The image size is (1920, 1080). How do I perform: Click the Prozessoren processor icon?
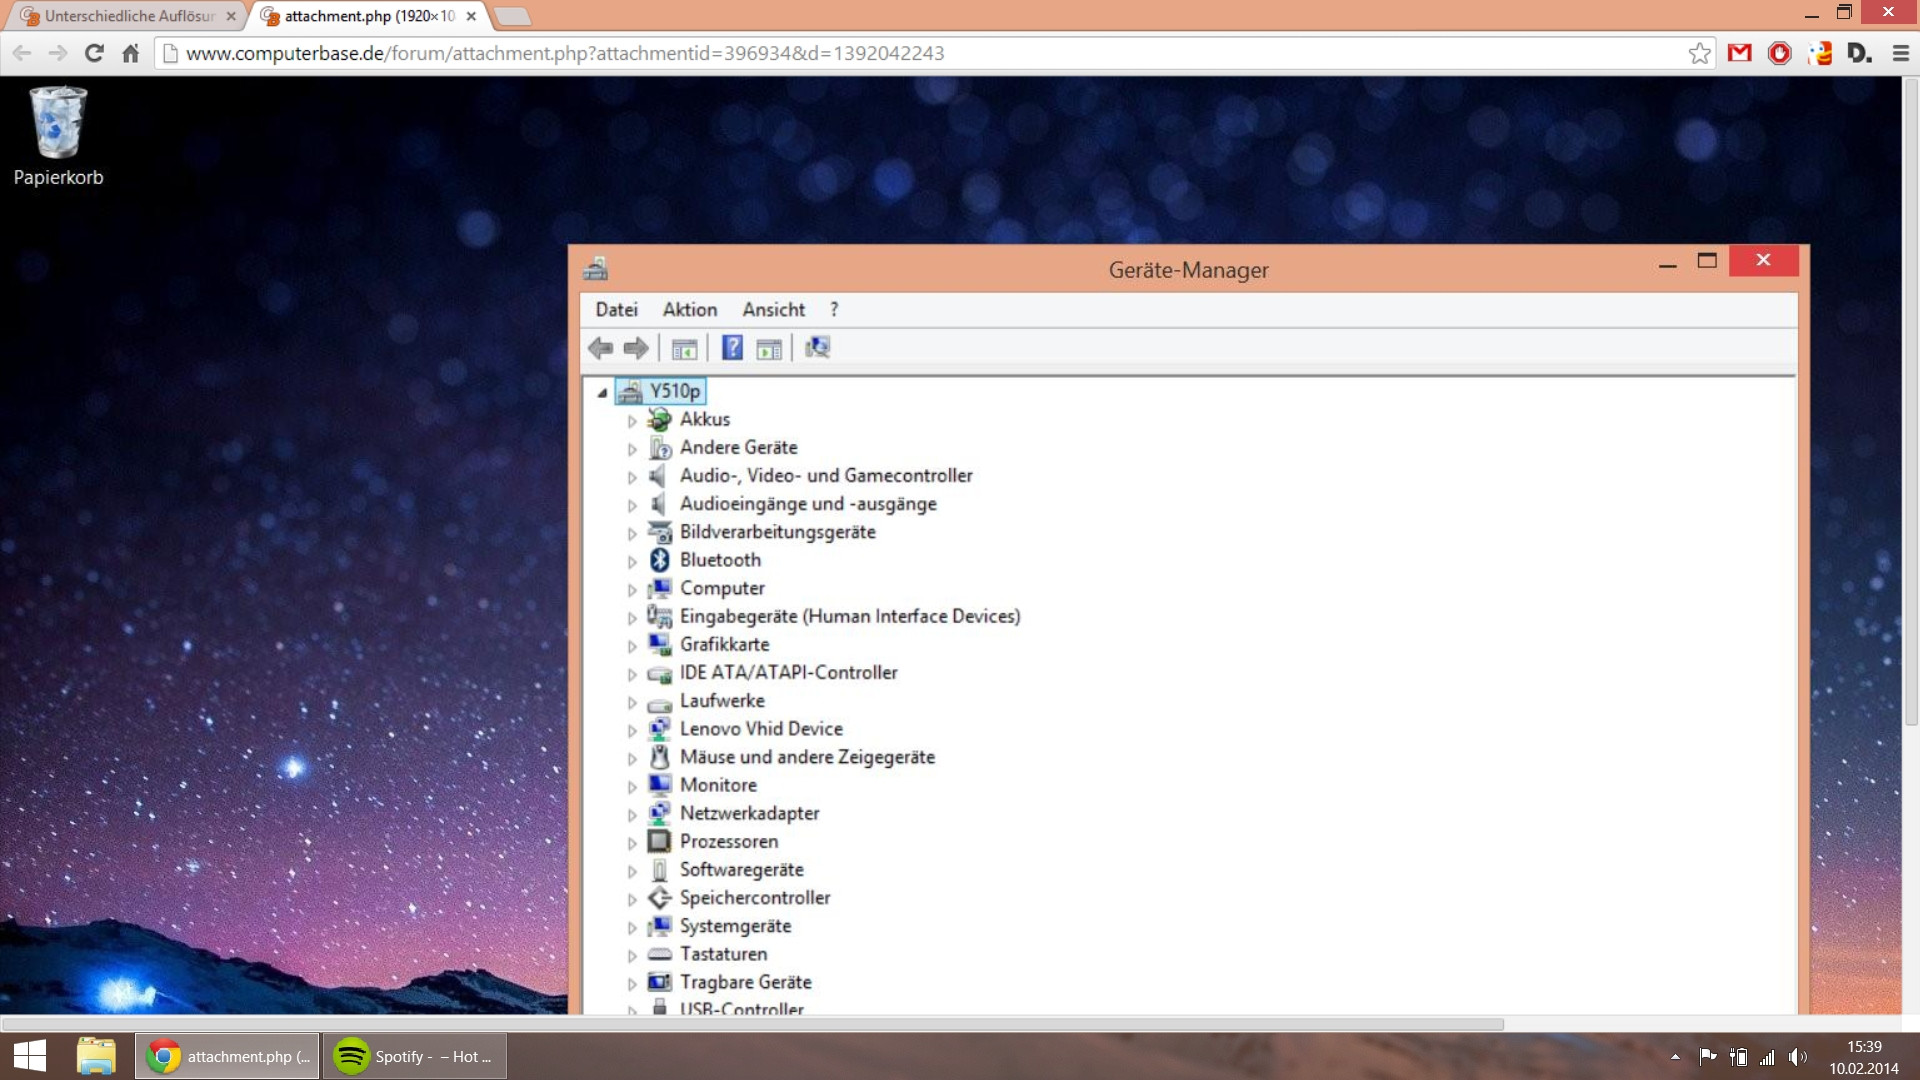[659, 841]
